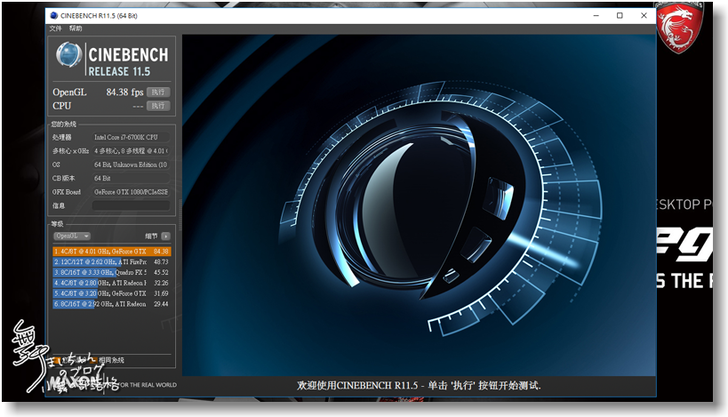Run the CPU benchmark test
This screenshot has height=417, width=728.
(158, 105)
